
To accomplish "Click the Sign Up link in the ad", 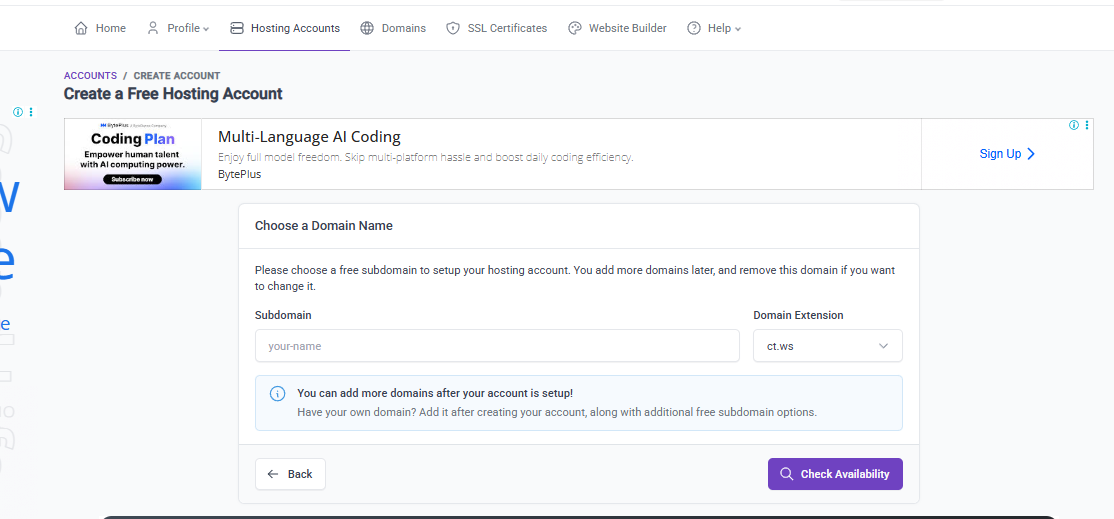I will pyautogui.click(x=1007, y=154).
